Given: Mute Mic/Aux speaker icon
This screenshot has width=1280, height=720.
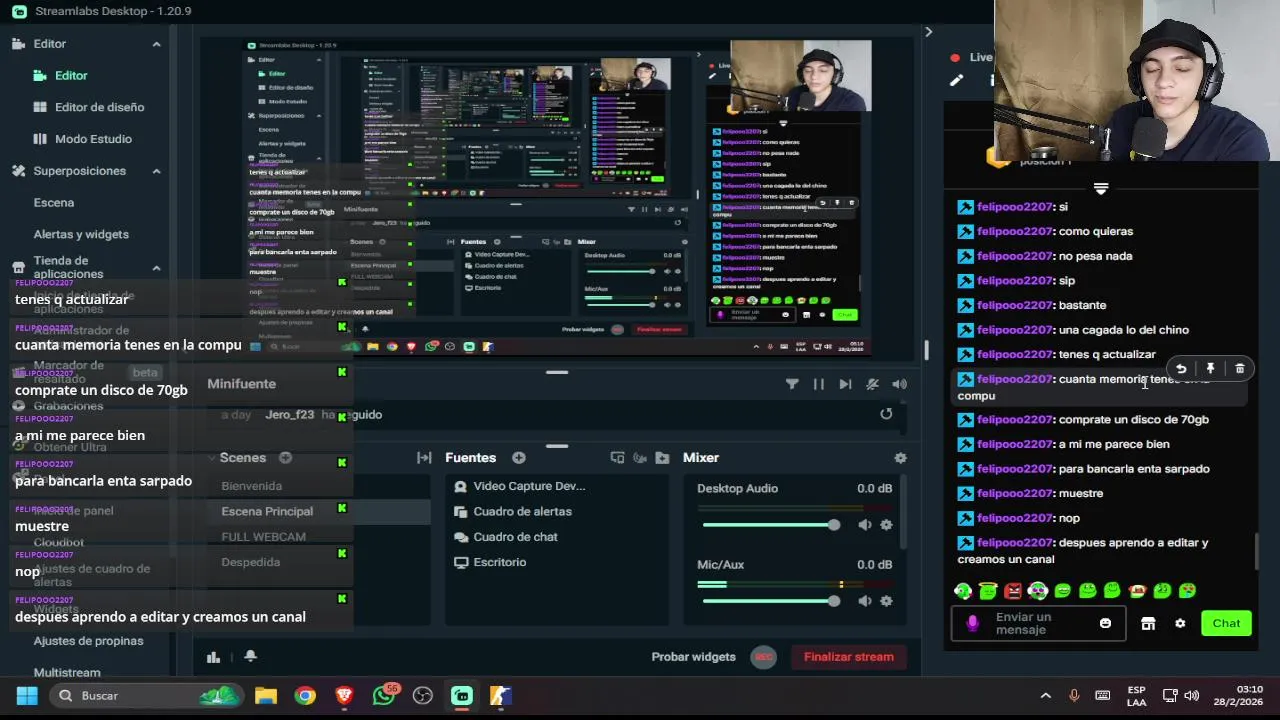Looking at the screenshot, I should [864, 601].
